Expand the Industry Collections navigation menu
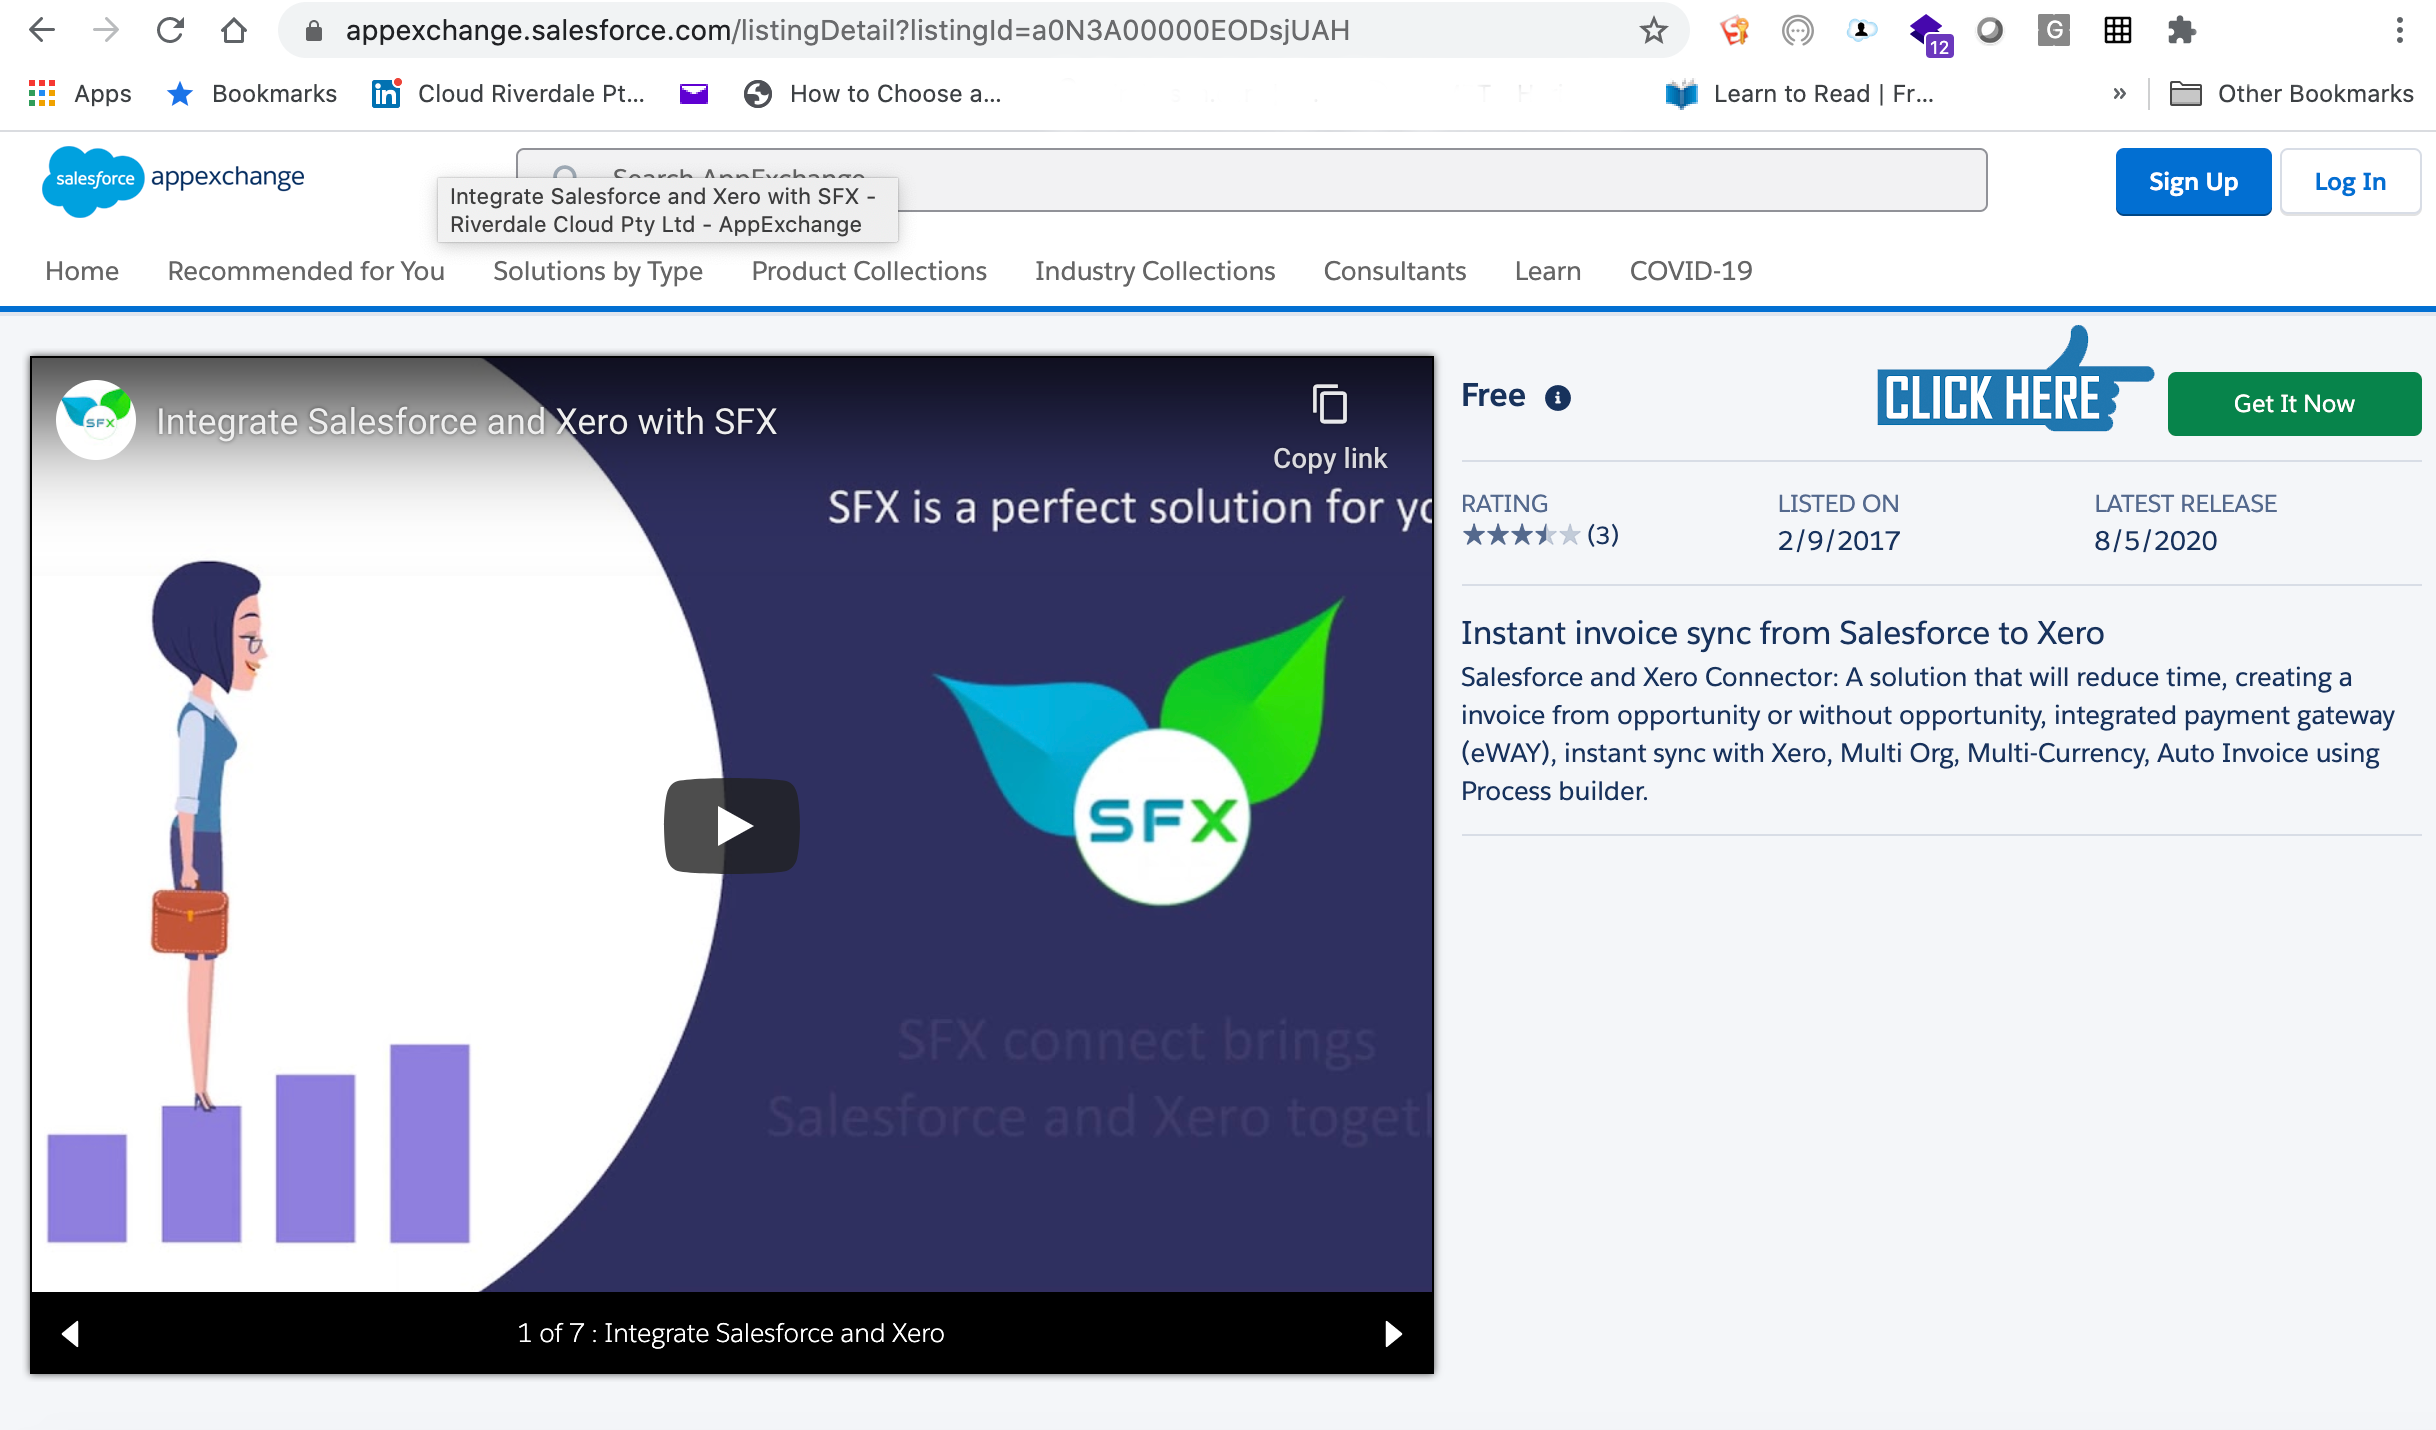Image resolution: width=2436 pixels, height=1430 pixels. 1156,271
